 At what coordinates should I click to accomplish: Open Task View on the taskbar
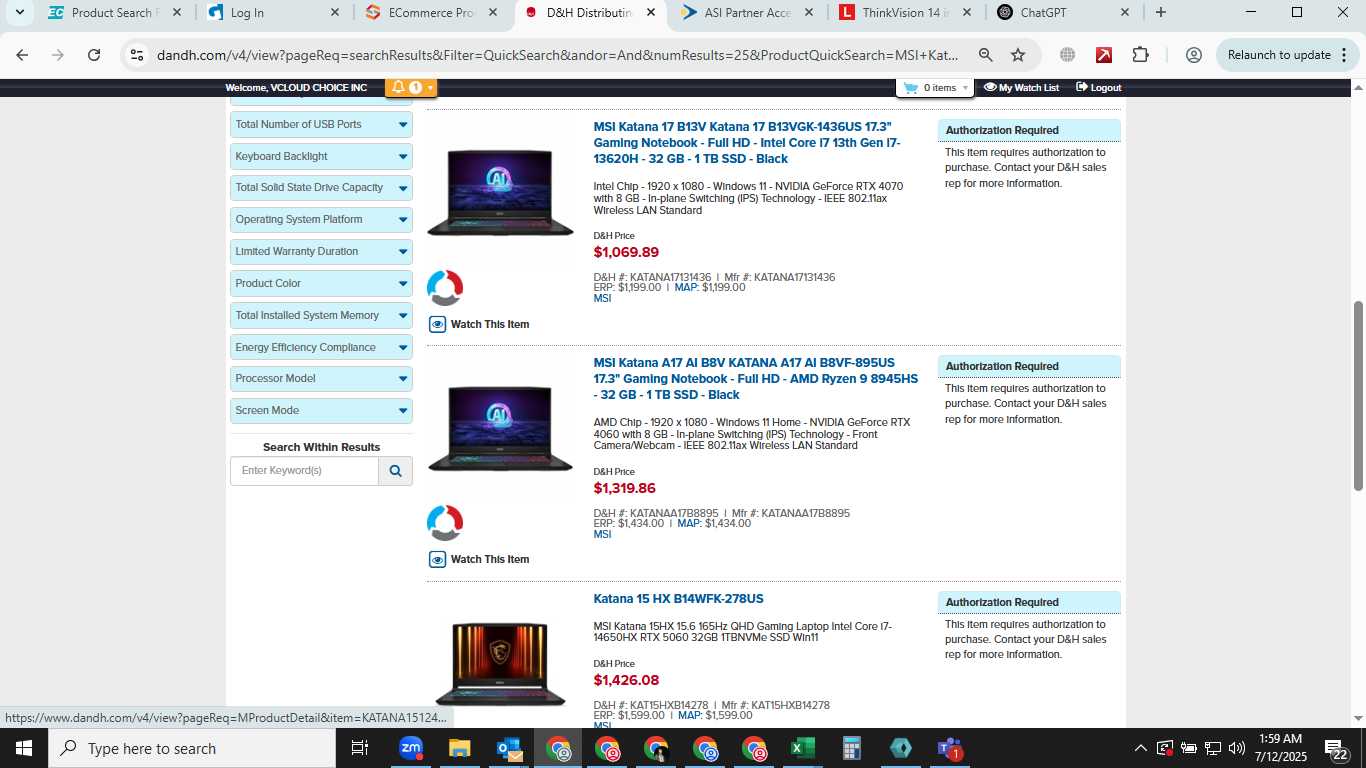click(x=360, y=748)
